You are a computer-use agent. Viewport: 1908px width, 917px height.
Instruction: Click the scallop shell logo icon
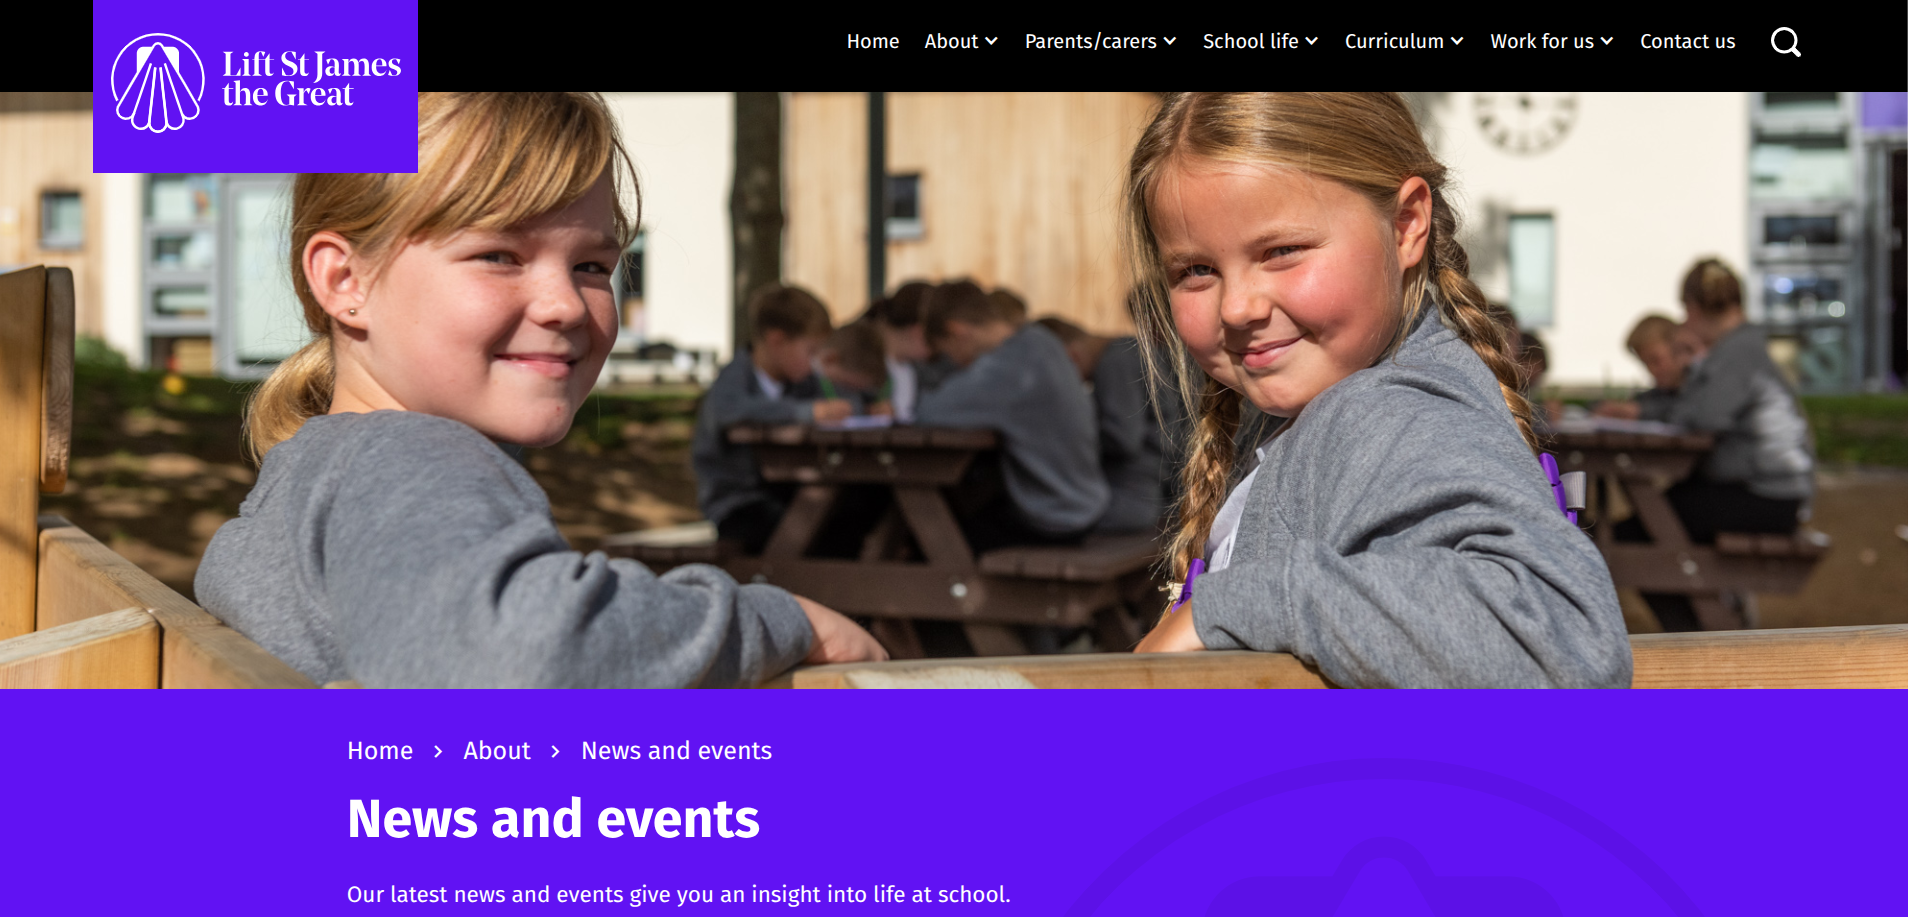158,83
